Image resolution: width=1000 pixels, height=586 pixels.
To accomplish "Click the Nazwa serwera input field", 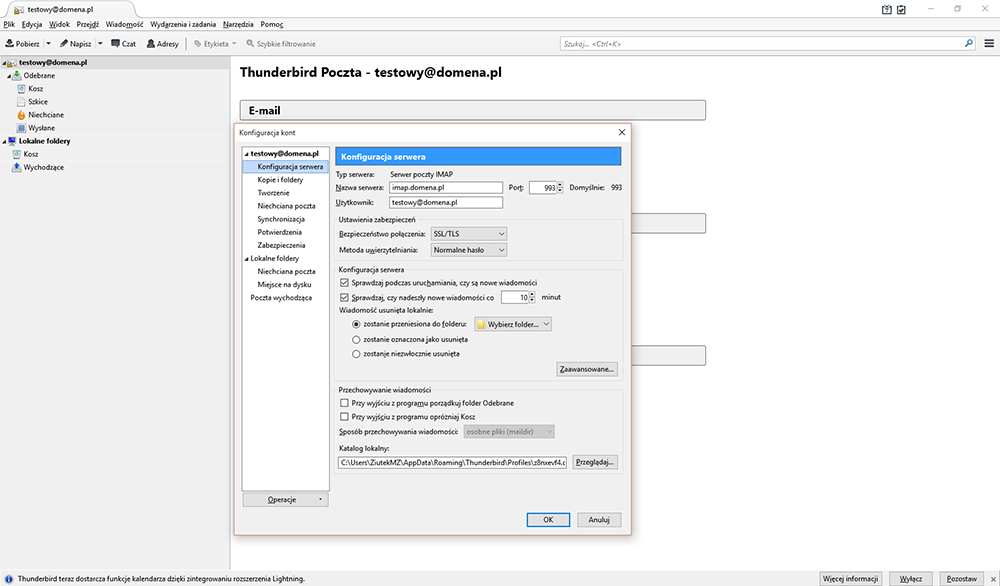I will tap(446, 187).
